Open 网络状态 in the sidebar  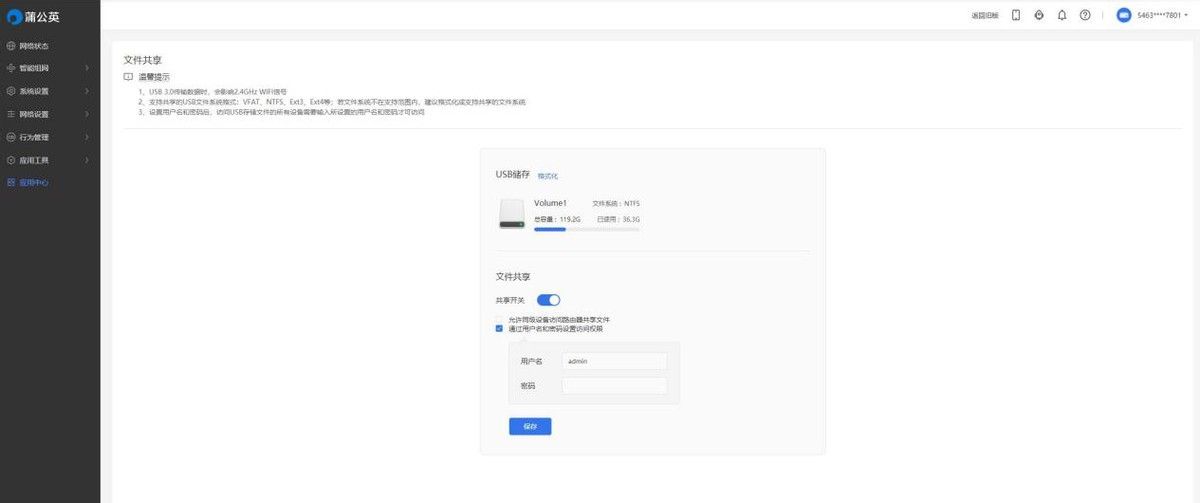(x=34, y=46)
